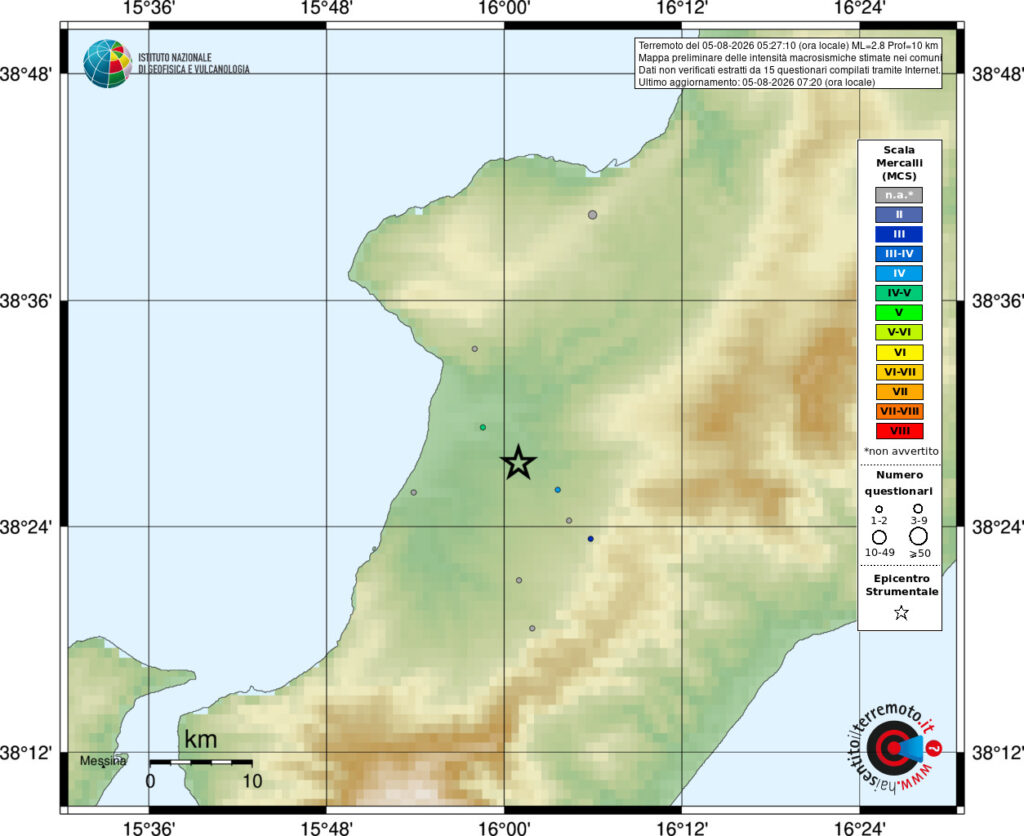Select the light blue IV intensity map marker
1024x836 pixels.
coord(558,490)
